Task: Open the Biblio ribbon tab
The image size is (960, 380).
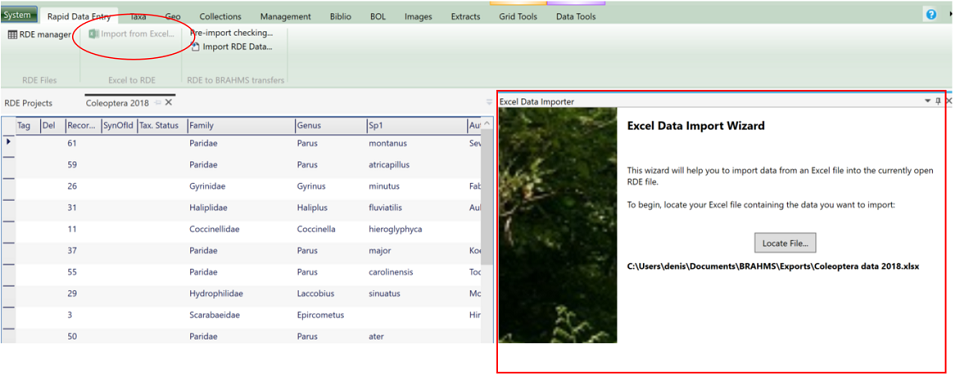Action: point(340,17)
